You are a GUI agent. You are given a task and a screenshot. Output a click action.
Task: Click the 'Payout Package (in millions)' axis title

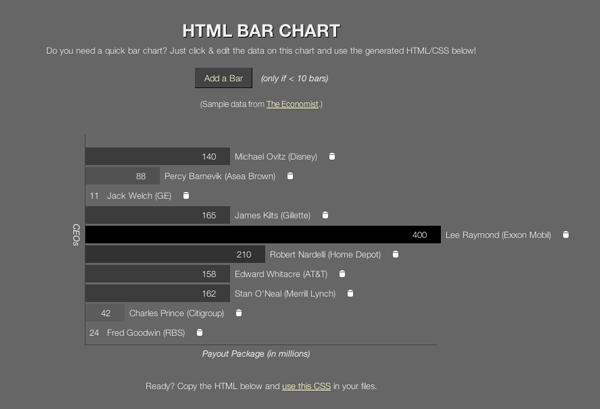[256, 354]
